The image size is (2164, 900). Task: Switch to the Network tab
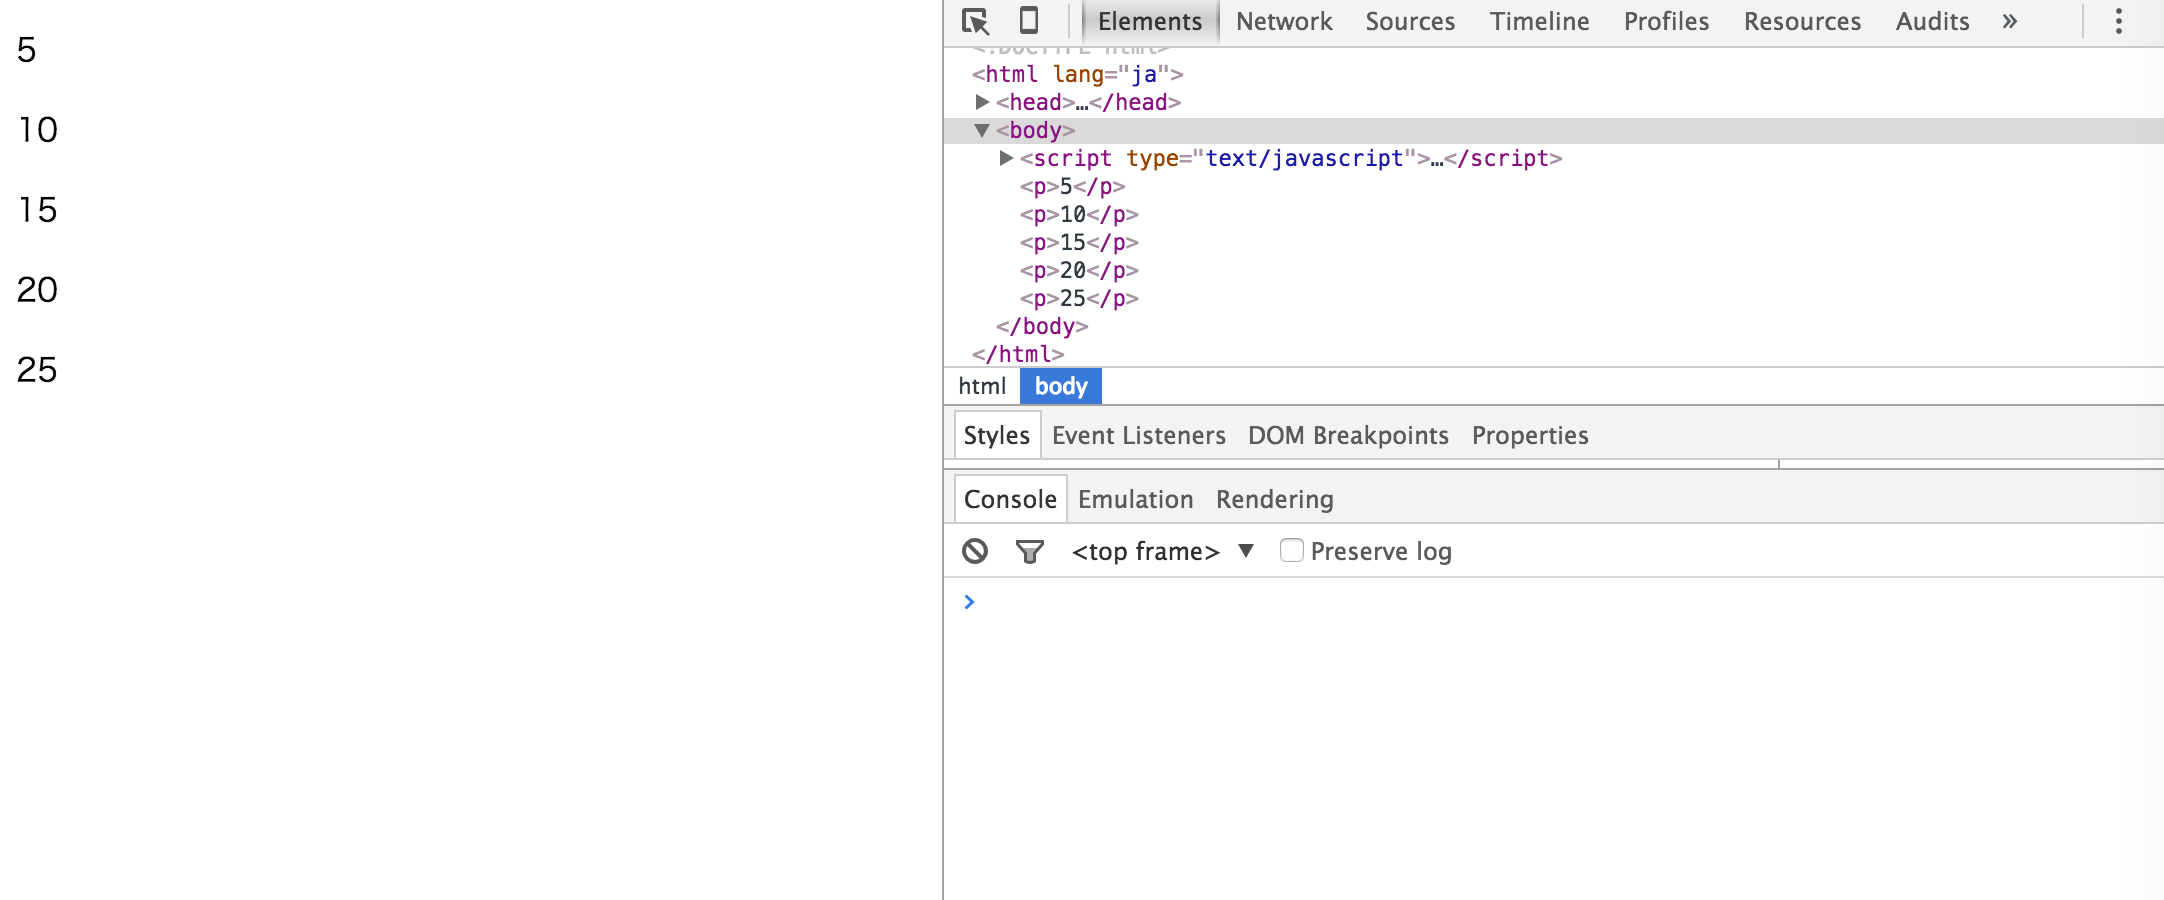coord(1284,21)
